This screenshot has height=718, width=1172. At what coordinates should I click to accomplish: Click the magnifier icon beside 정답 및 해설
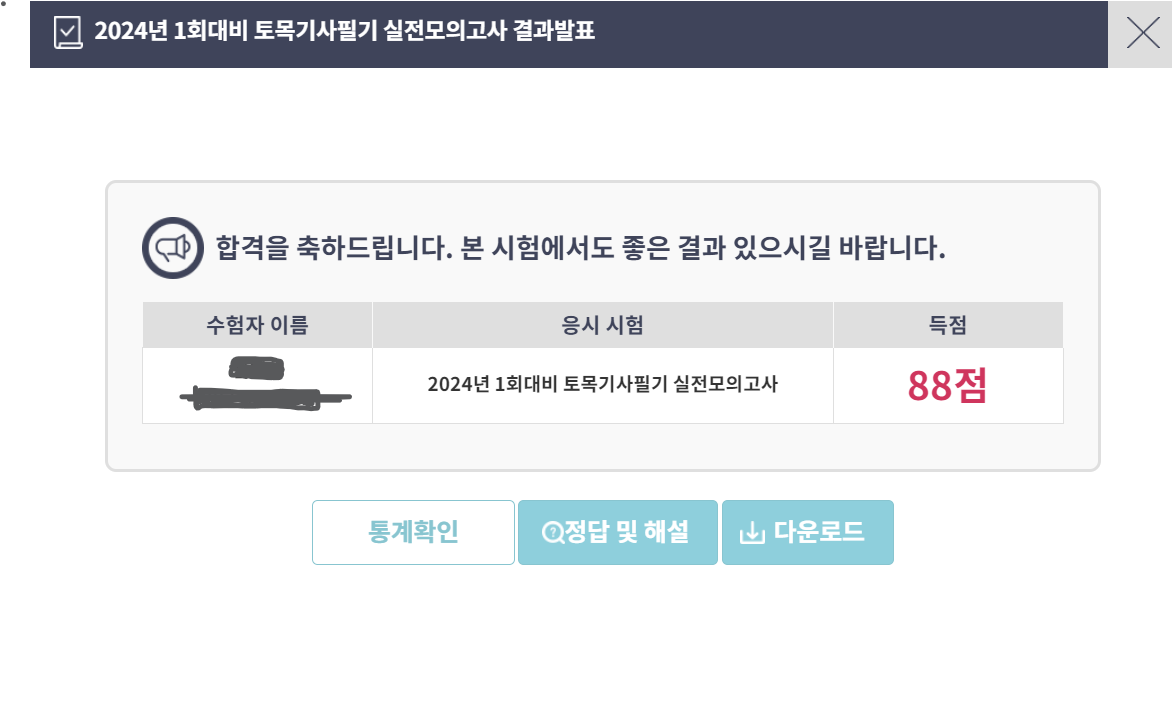coord(552,533)
